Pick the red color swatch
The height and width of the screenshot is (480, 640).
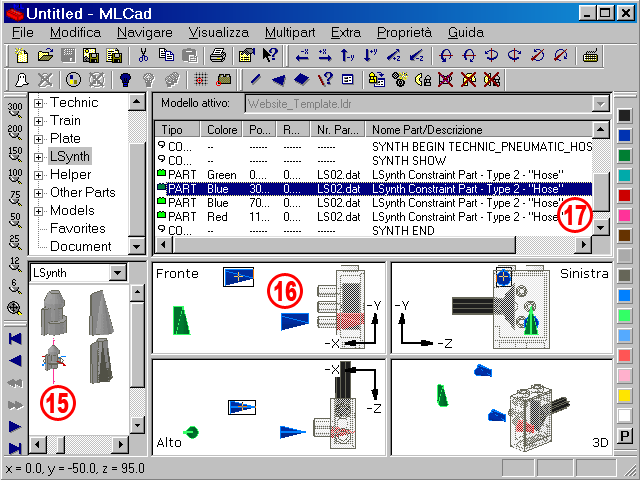coord(624,196)
